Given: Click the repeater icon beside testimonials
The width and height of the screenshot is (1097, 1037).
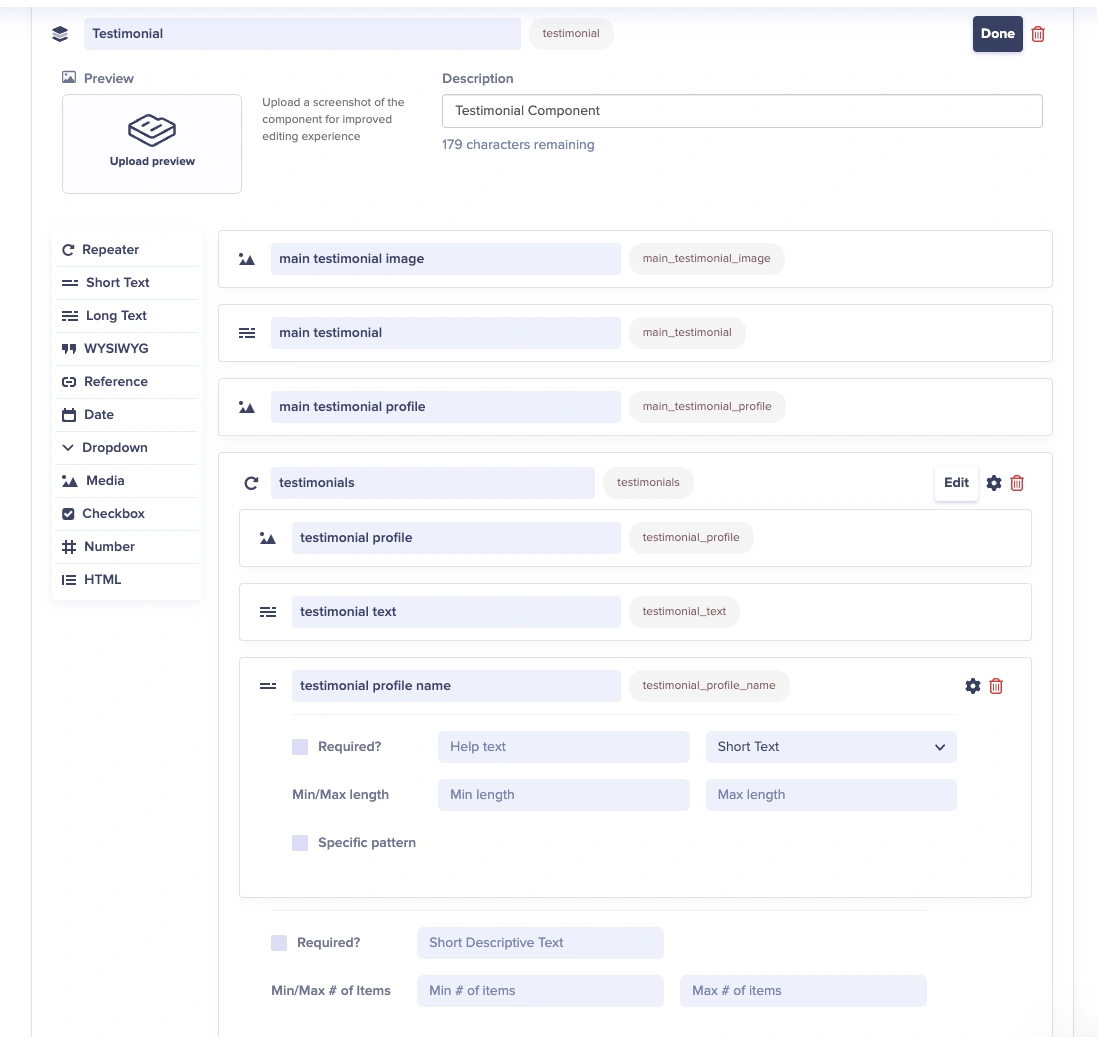Looking at the screenshot, I should pyautogui.click(x=251, y=483).
